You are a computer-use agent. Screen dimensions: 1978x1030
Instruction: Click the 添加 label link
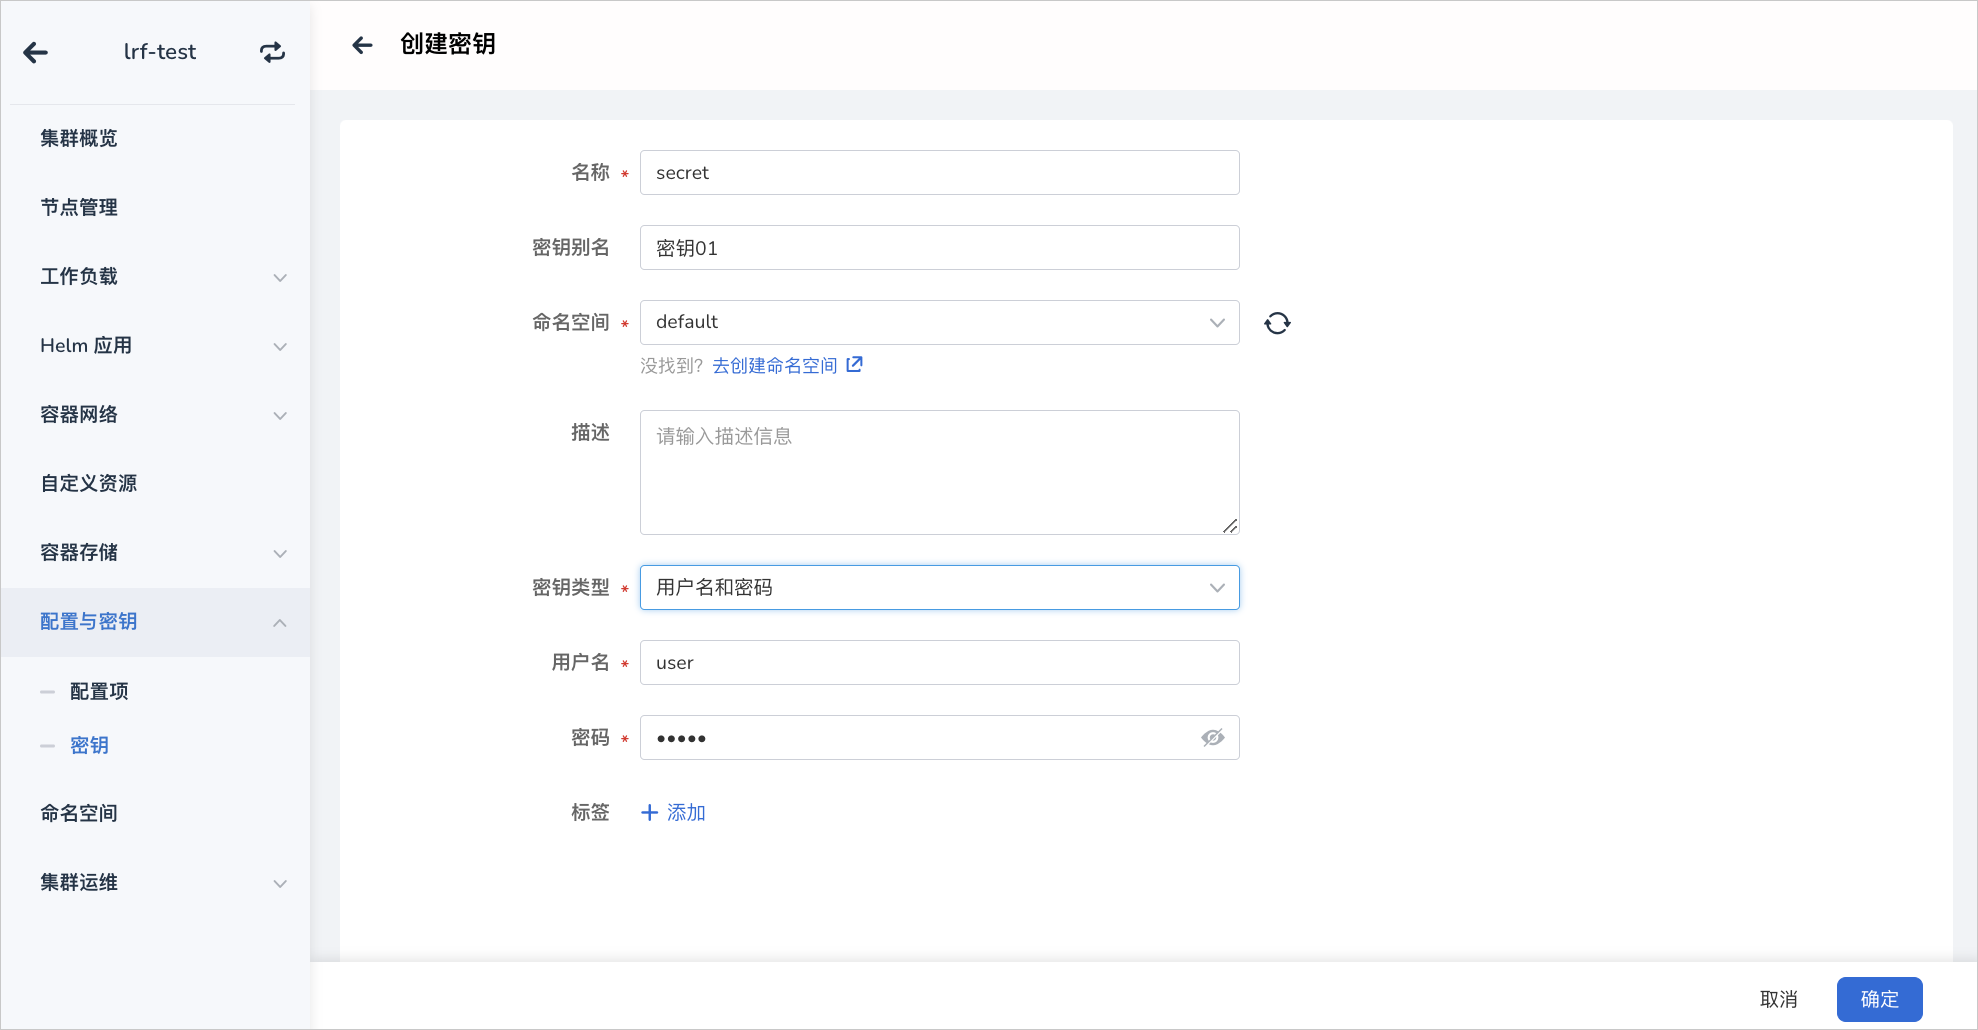point(686,813)
